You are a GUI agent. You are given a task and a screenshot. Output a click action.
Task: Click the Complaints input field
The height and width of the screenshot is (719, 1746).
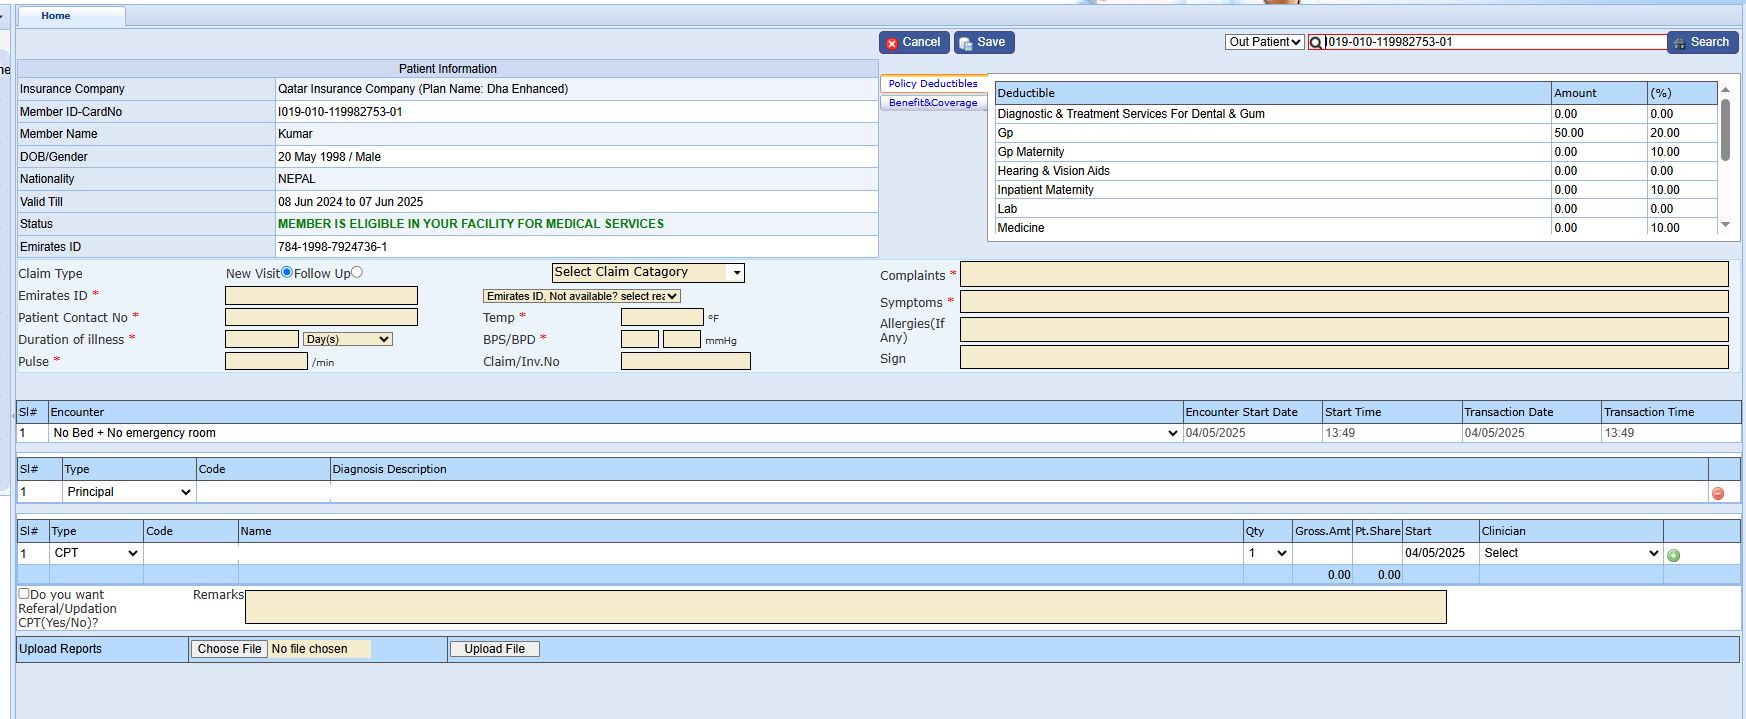(1343, 274)
